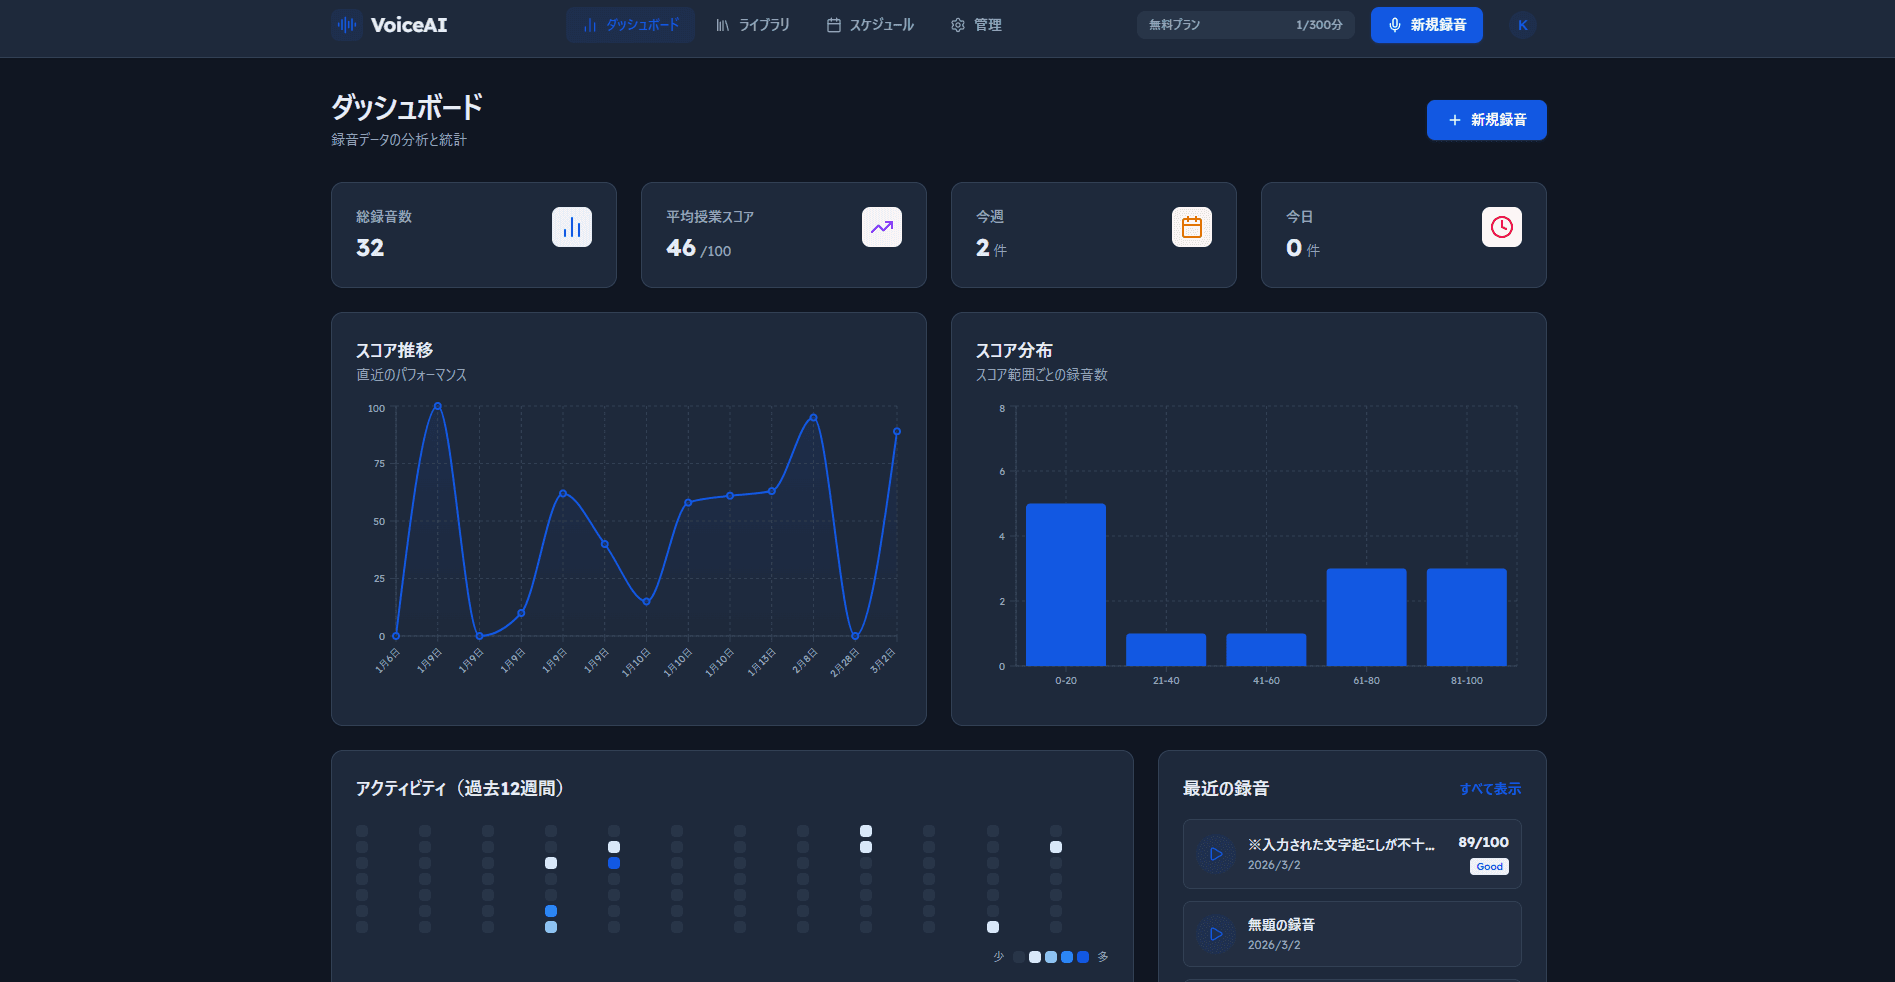Click the 無料プラン usage meter showing 1/300分
The height and width of the screenshot is (982, 1895).
click(x=1245, y=25)
